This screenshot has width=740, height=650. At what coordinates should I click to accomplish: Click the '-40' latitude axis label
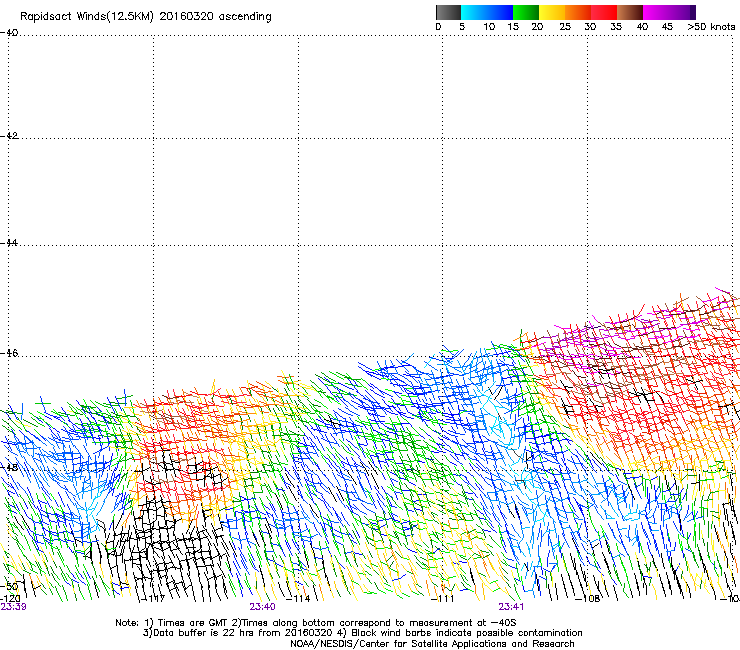coord(9,33)
